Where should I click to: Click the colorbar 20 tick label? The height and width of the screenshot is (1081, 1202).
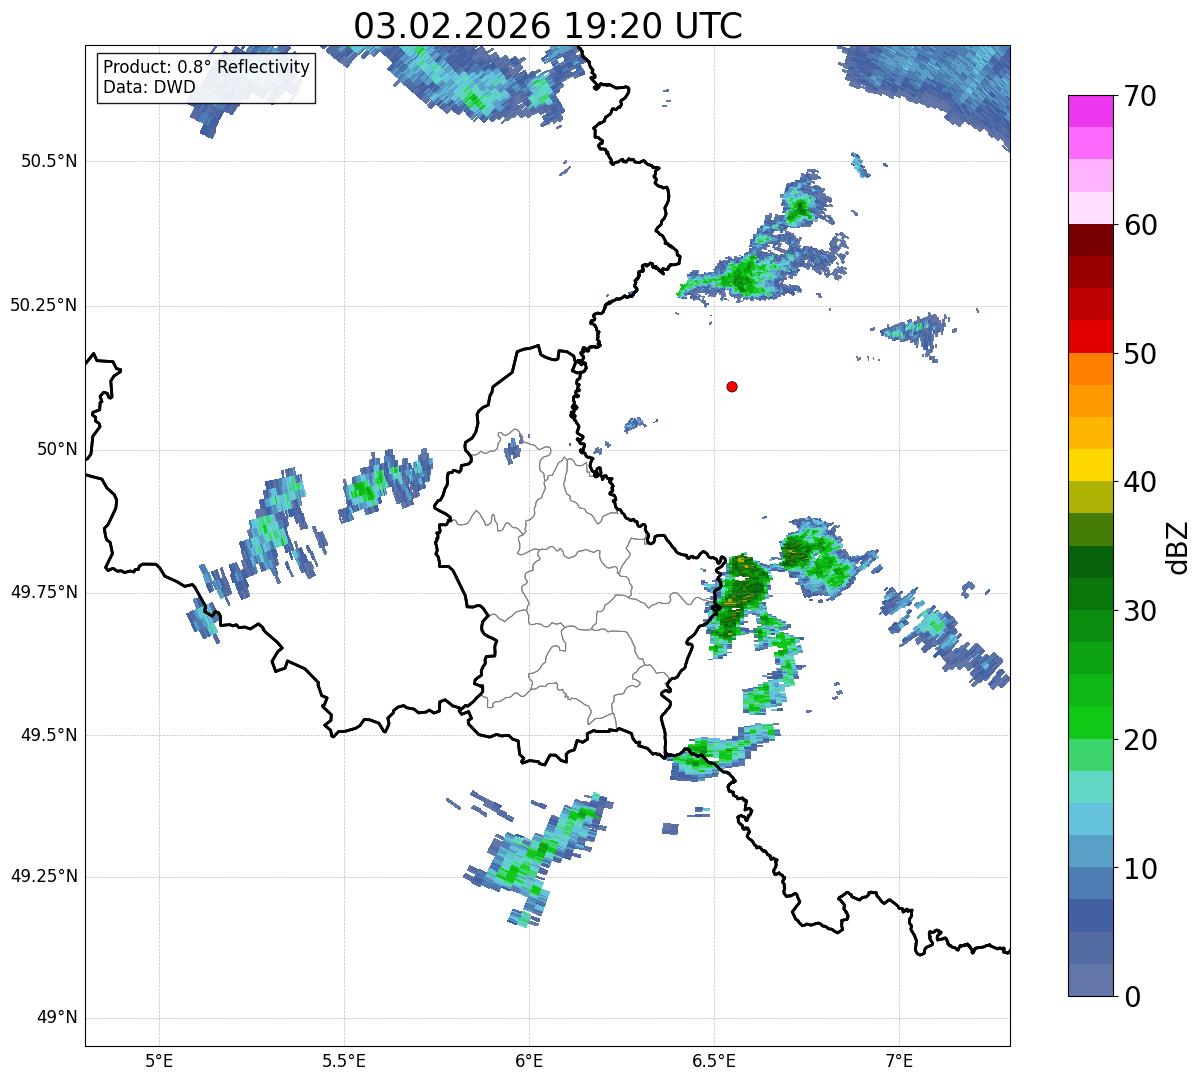tap(1142, 740)
